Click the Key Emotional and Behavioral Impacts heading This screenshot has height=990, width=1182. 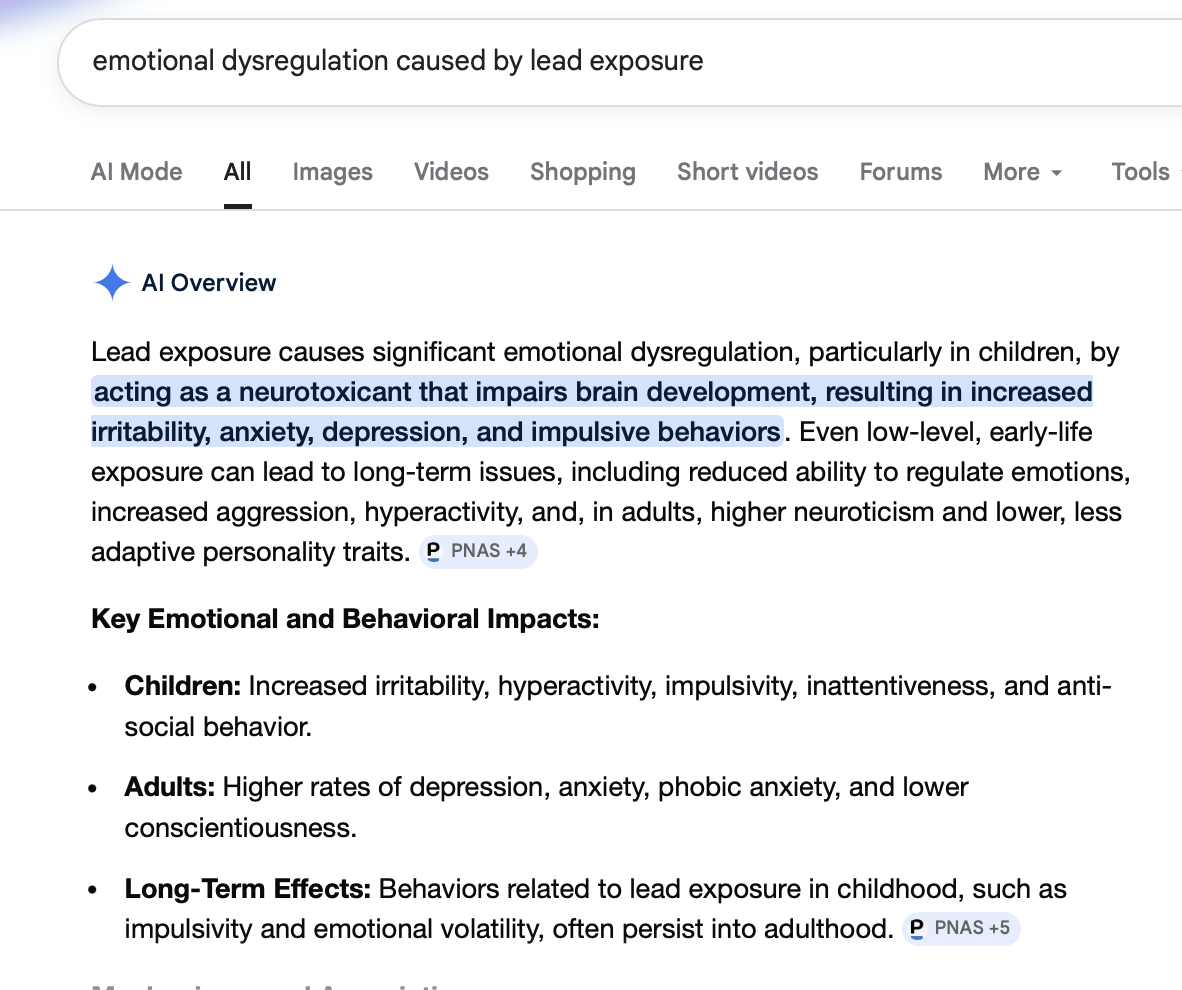[x=345, y=619]
